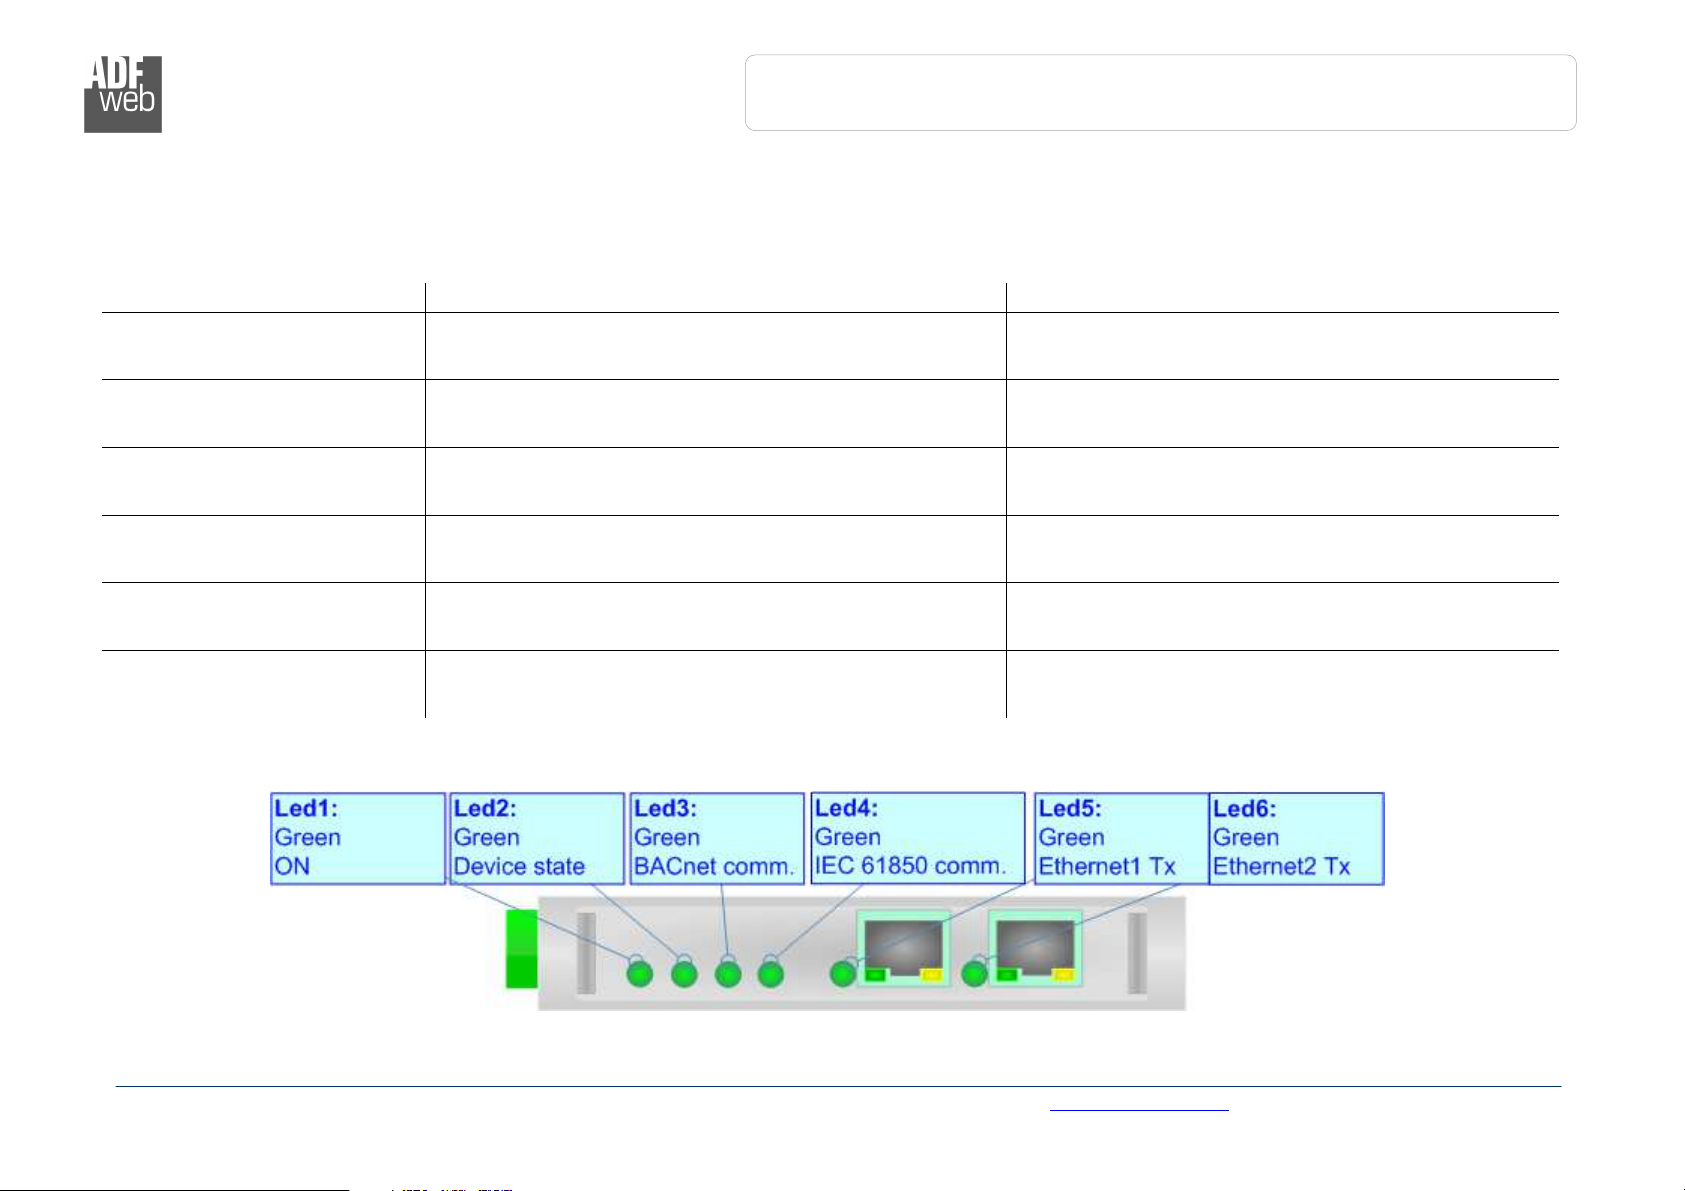Click the second green LED circle from the left
Viewport: 1685px width, 1191px height.
[684, 972]
